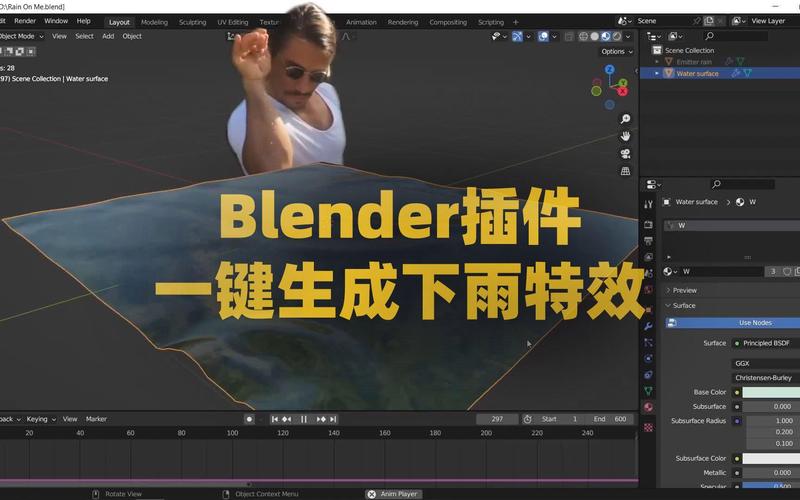This screenshot has height=500, width=800.
Task: Switch to Scripting workspace tab
Action: pos(491,22)
